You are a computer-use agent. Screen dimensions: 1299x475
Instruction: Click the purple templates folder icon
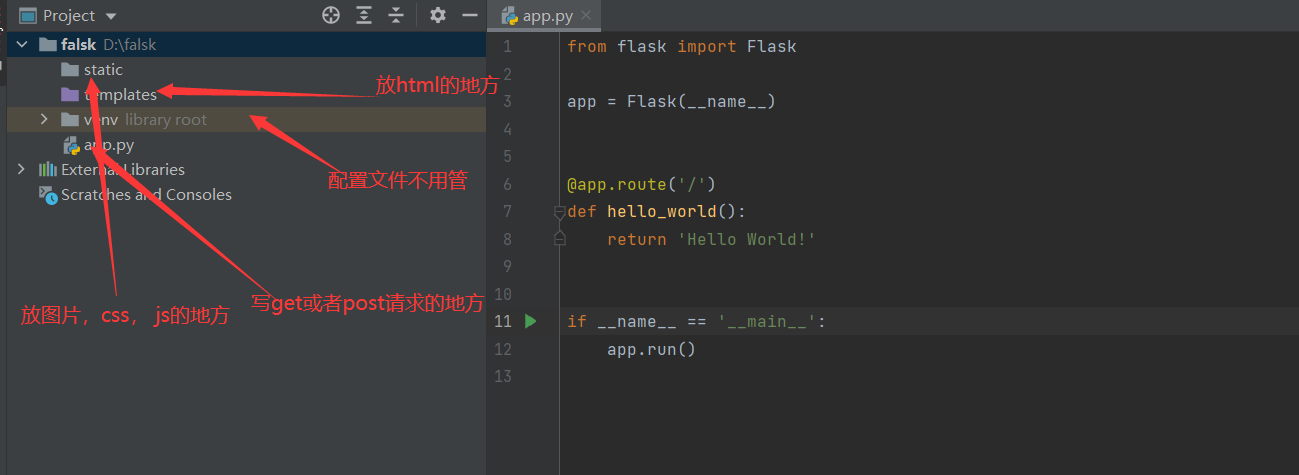[70, 95]
